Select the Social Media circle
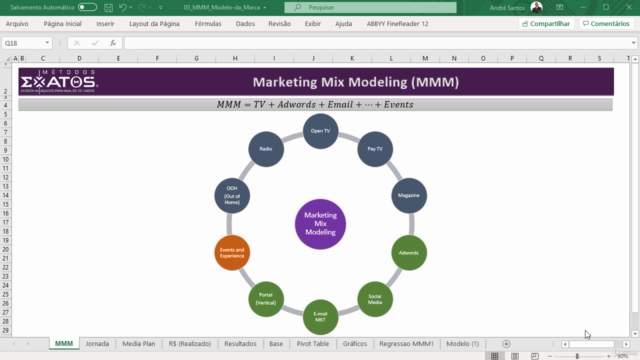The width and height of the screenshot is (640, 360). (x=375, y=299)
